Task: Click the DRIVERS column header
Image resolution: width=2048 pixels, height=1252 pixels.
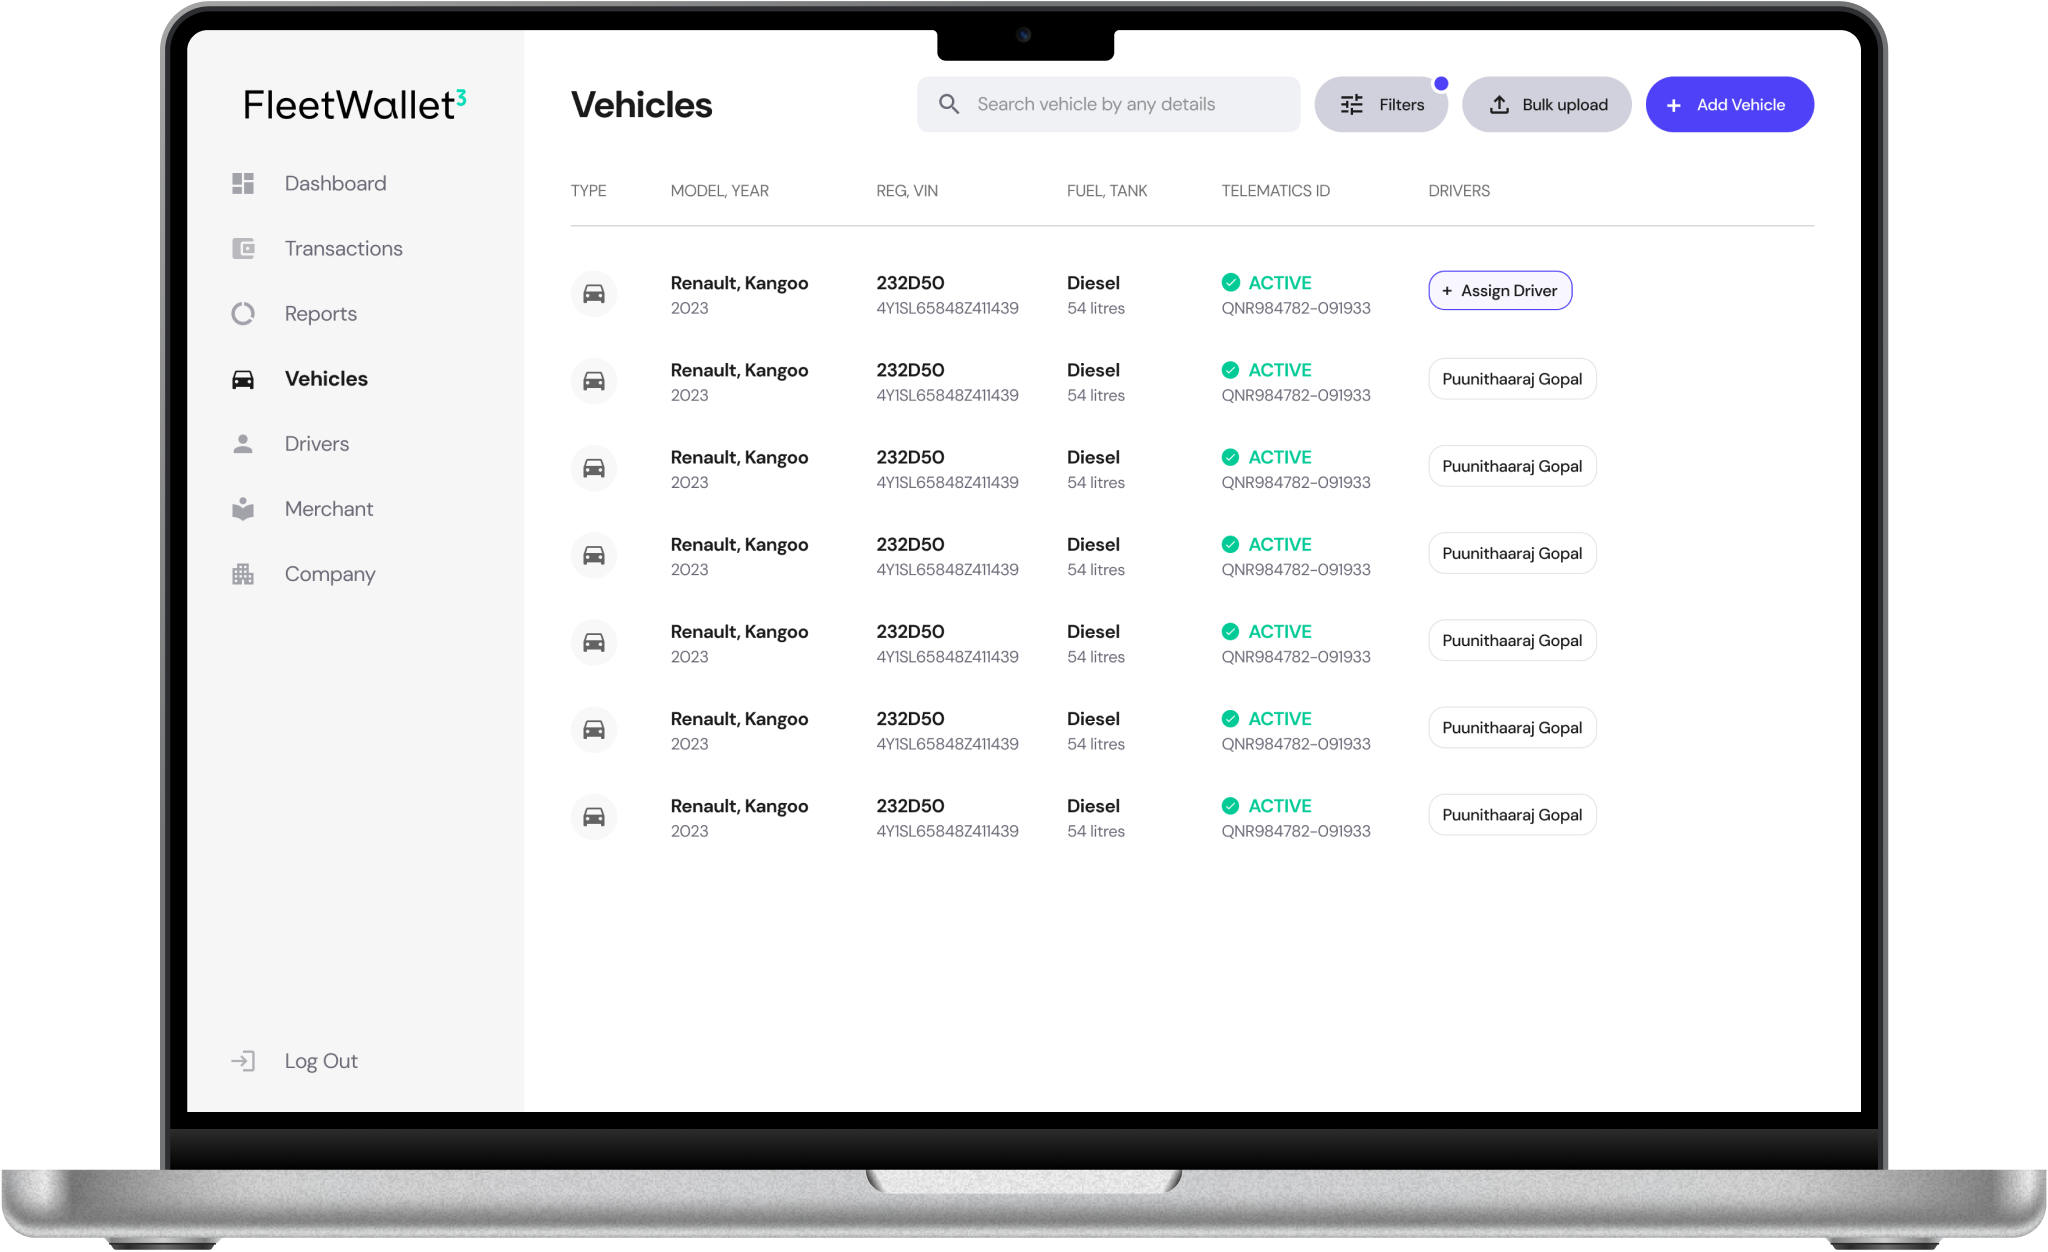Action: point(1459,191)
